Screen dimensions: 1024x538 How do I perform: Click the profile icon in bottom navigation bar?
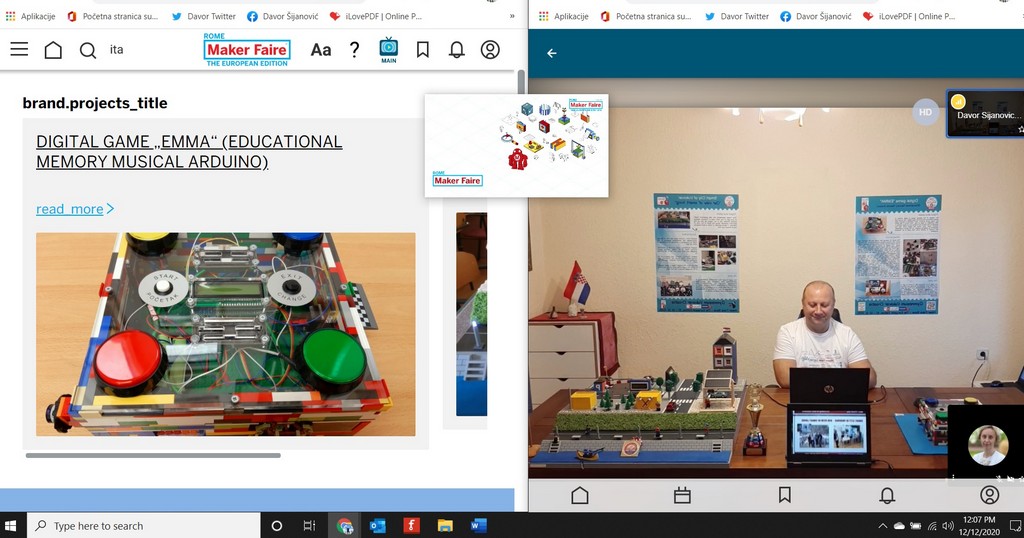(x=989, y=495)
